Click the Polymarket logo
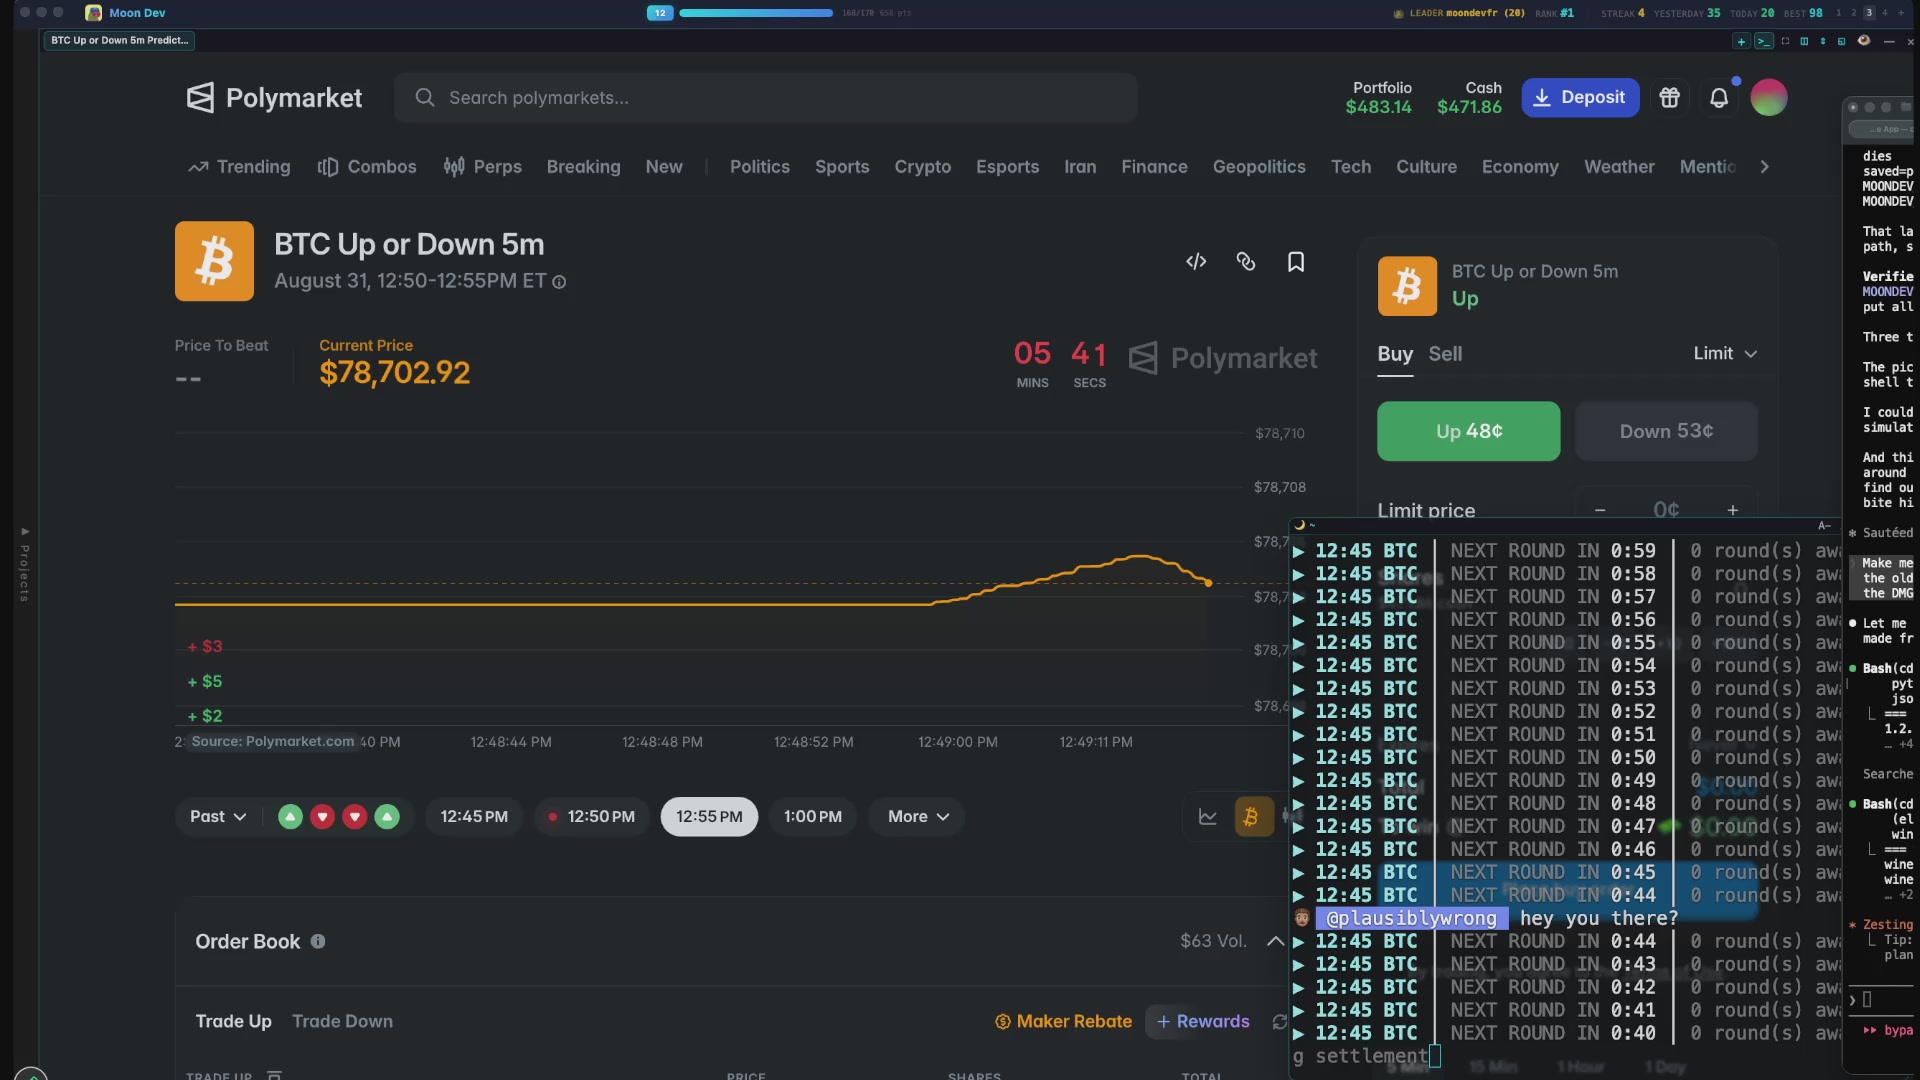Screen dimensions: 1920x1080 click(274, 98)
